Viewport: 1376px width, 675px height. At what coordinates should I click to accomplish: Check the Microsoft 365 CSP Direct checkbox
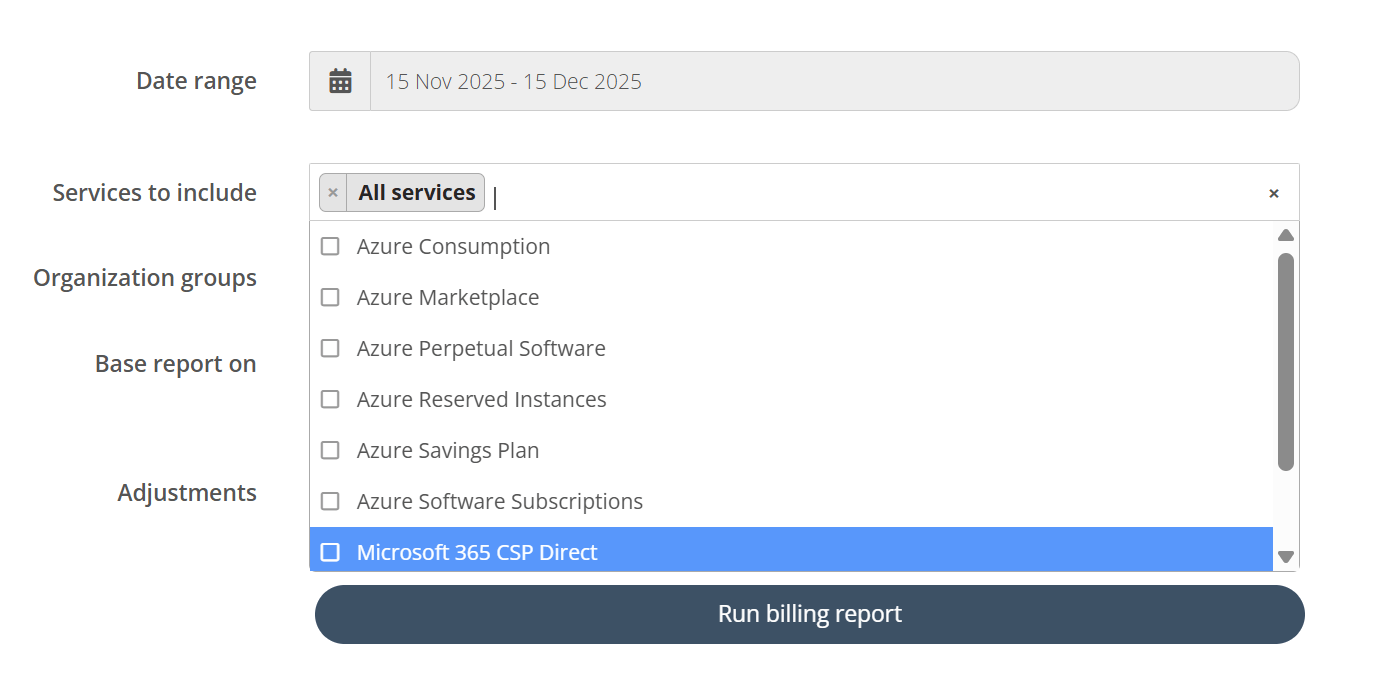click(330, 551)
